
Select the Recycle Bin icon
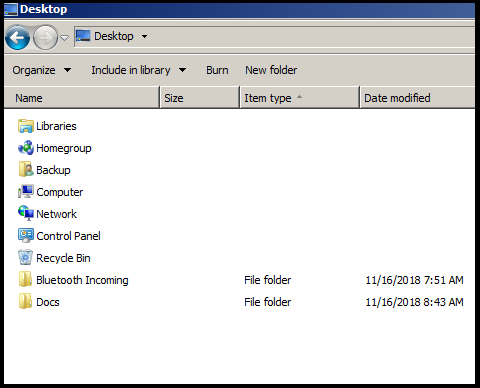(26, 258)
